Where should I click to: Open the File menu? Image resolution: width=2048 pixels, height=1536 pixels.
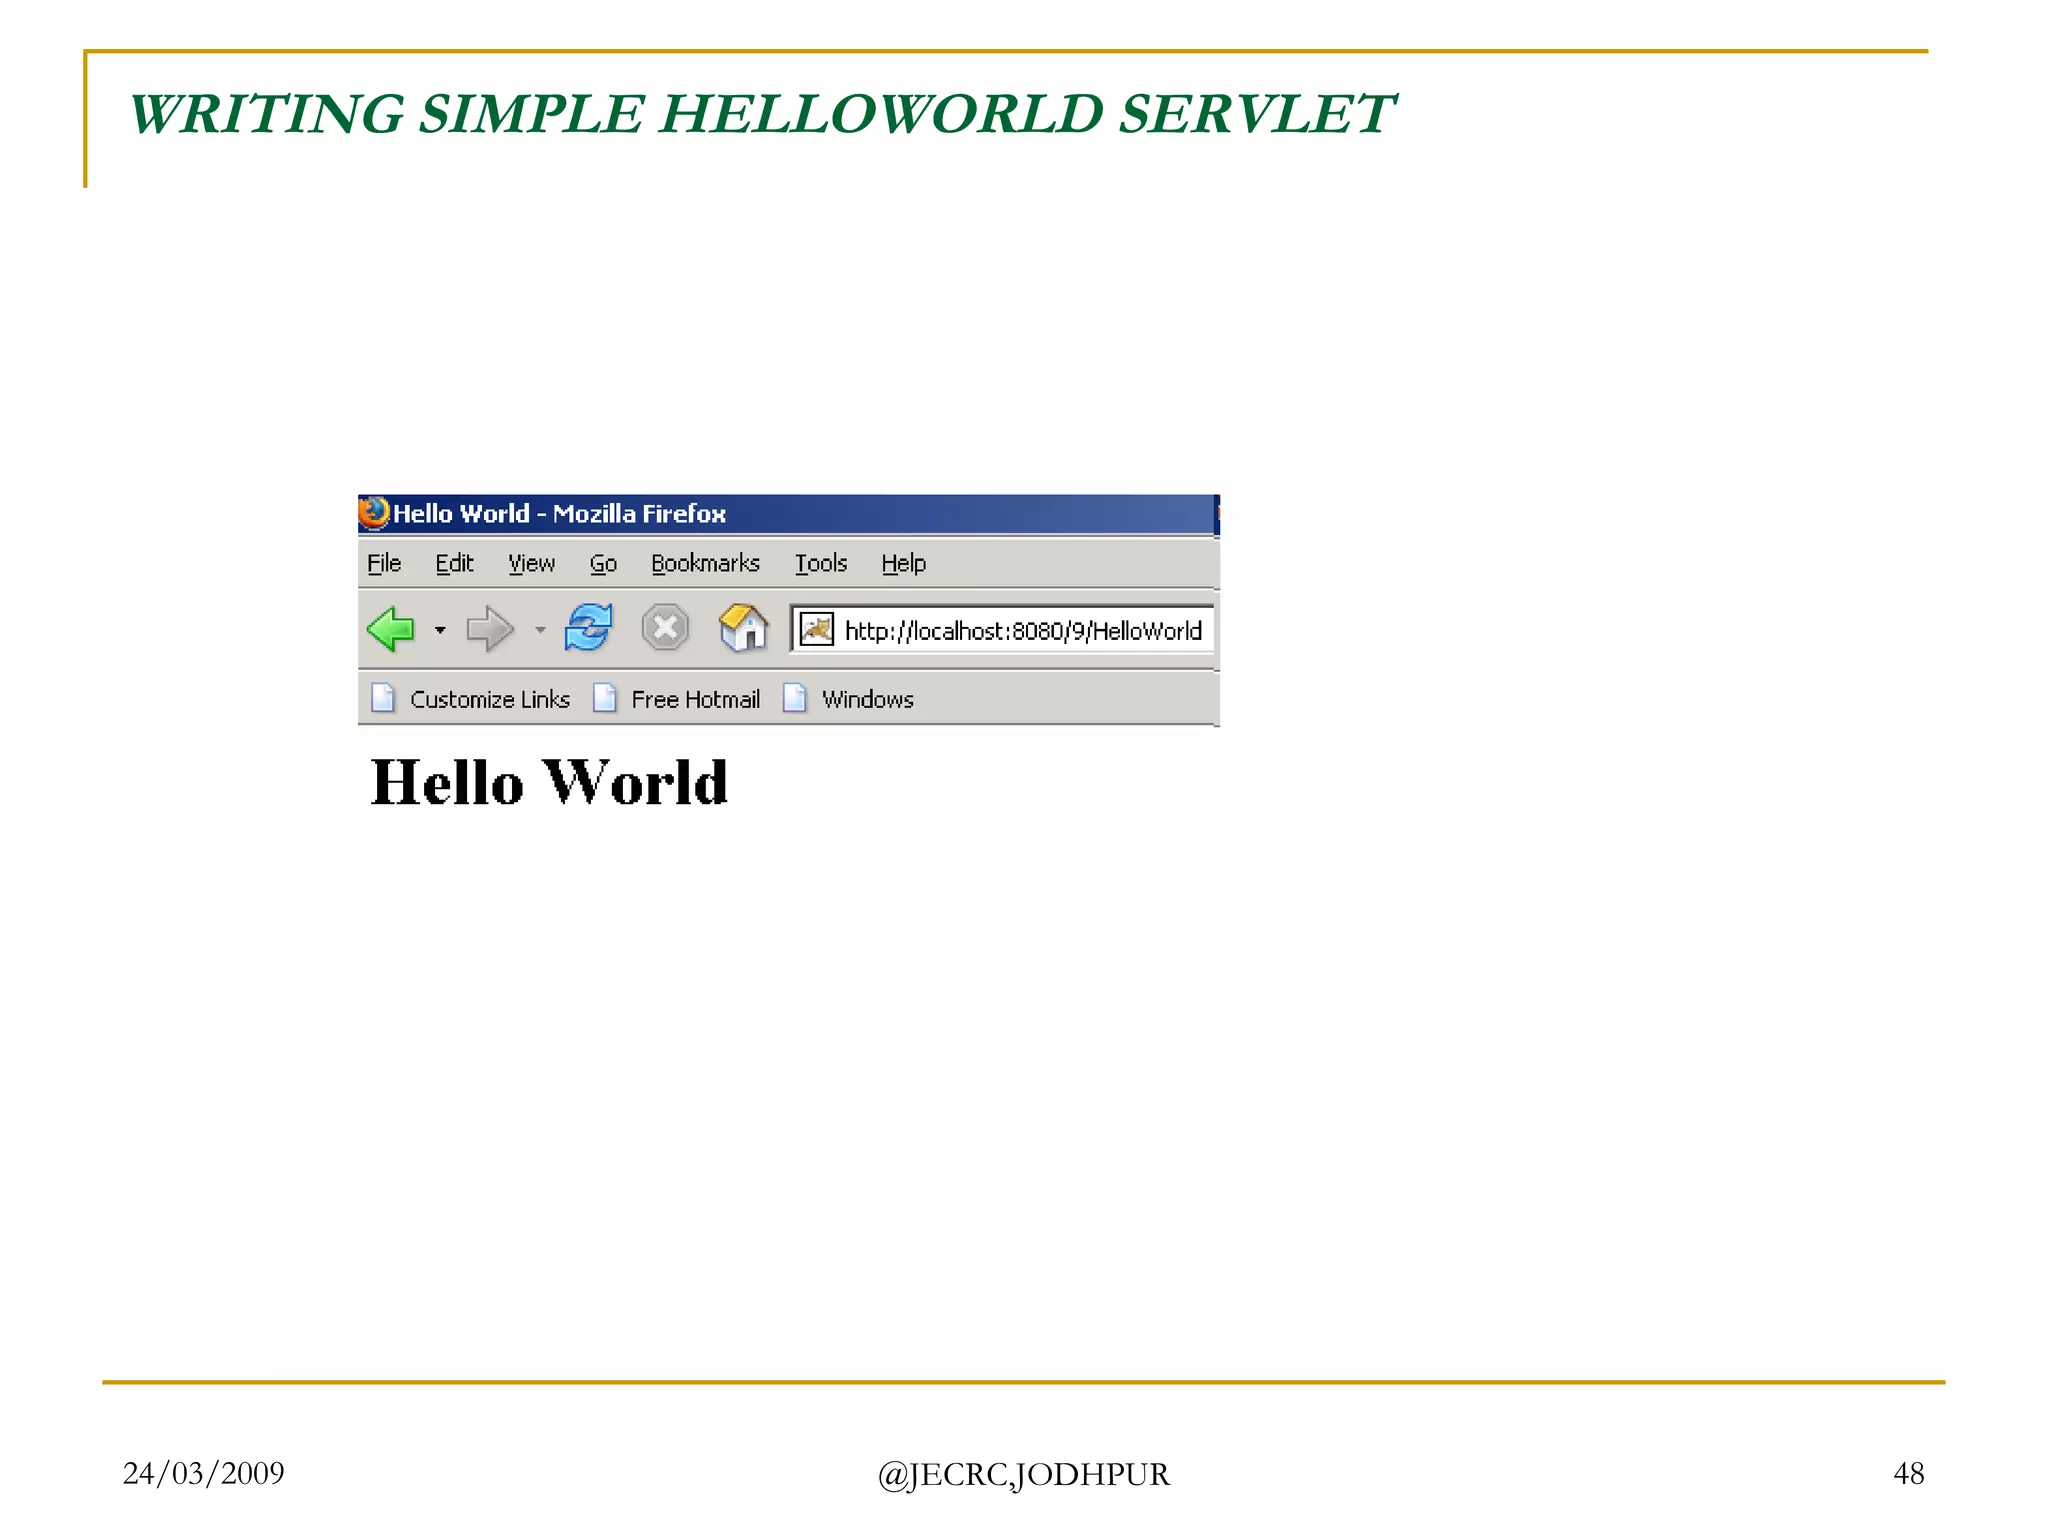coord(384,564)
